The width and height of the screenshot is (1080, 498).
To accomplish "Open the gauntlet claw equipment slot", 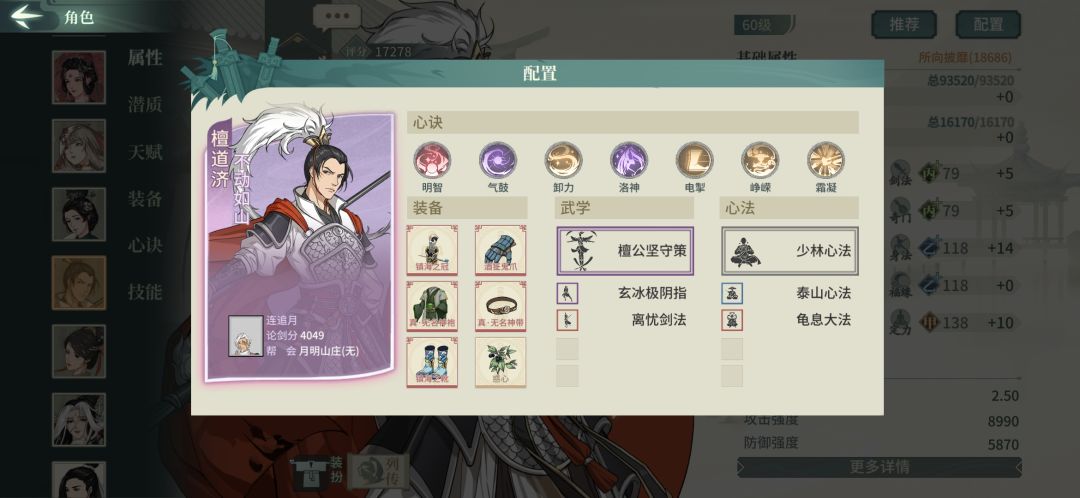I will tap(501, 250).
